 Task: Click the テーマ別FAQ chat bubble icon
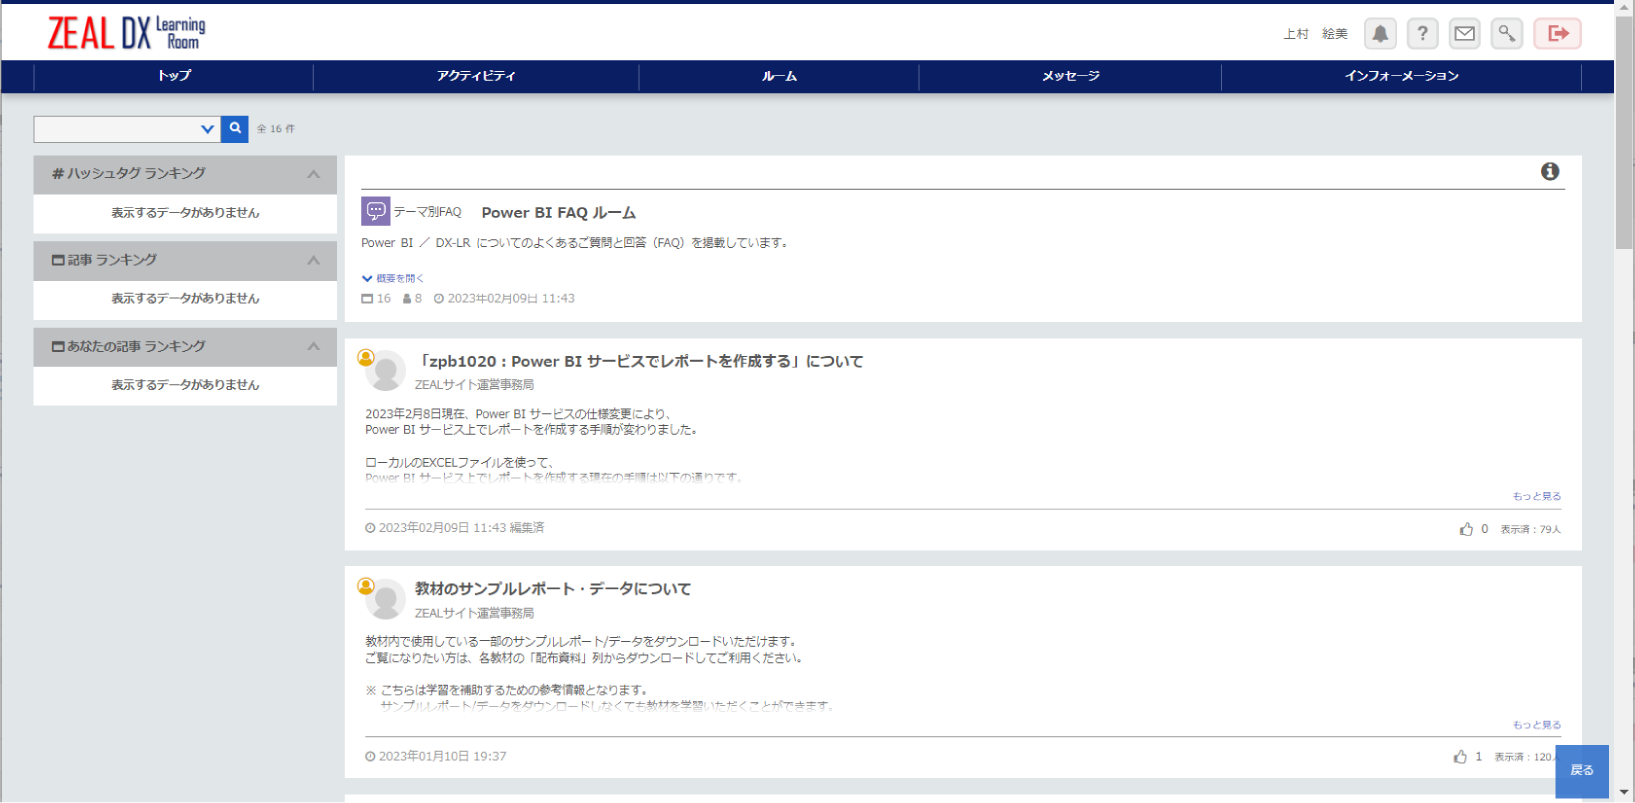(x=375, y=211)
